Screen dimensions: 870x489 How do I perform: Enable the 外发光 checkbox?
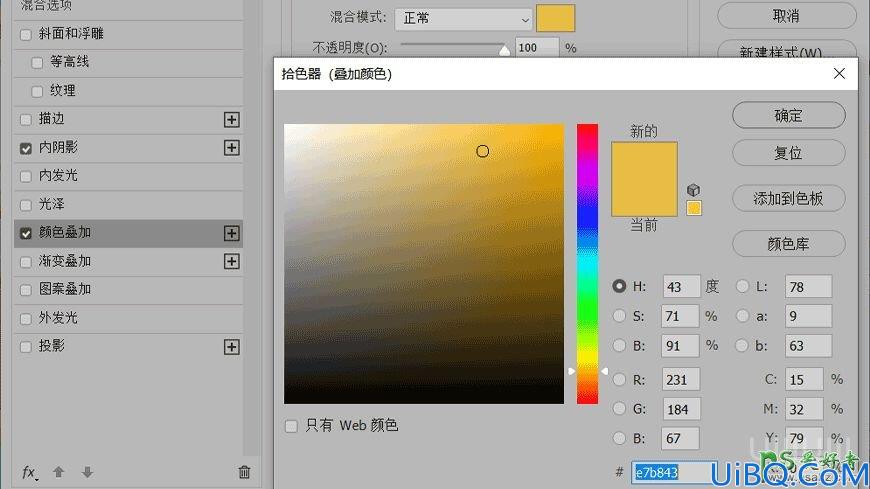26,319
